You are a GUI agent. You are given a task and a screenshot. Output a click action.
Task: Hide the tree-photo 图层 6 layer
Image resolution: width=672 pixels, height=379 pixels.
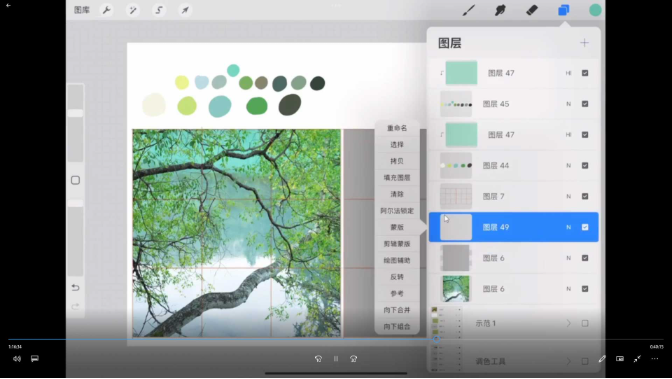(585, 289)
